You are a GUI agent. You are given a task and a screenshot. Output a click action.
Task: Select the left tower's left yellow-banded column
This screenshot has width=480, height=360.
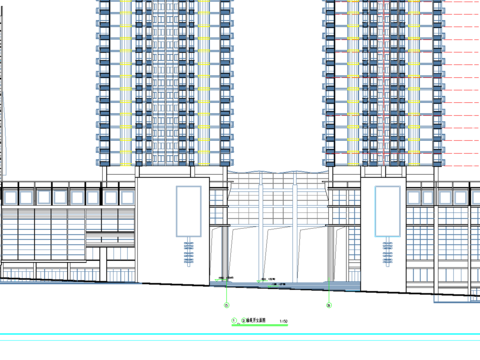click(126, 83)
